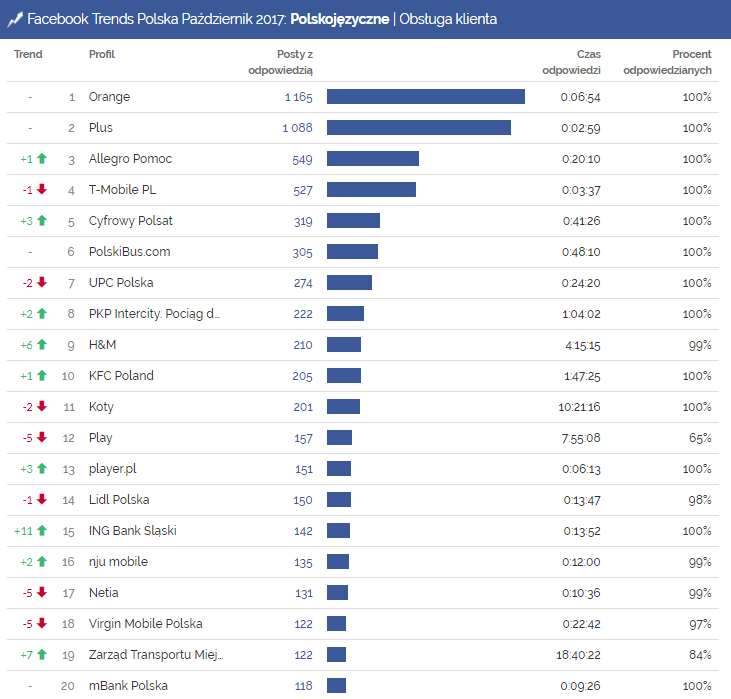This screenshot has height=699, width=731.
Task: Click the trend chart icon in header
Action: (15, 19)
